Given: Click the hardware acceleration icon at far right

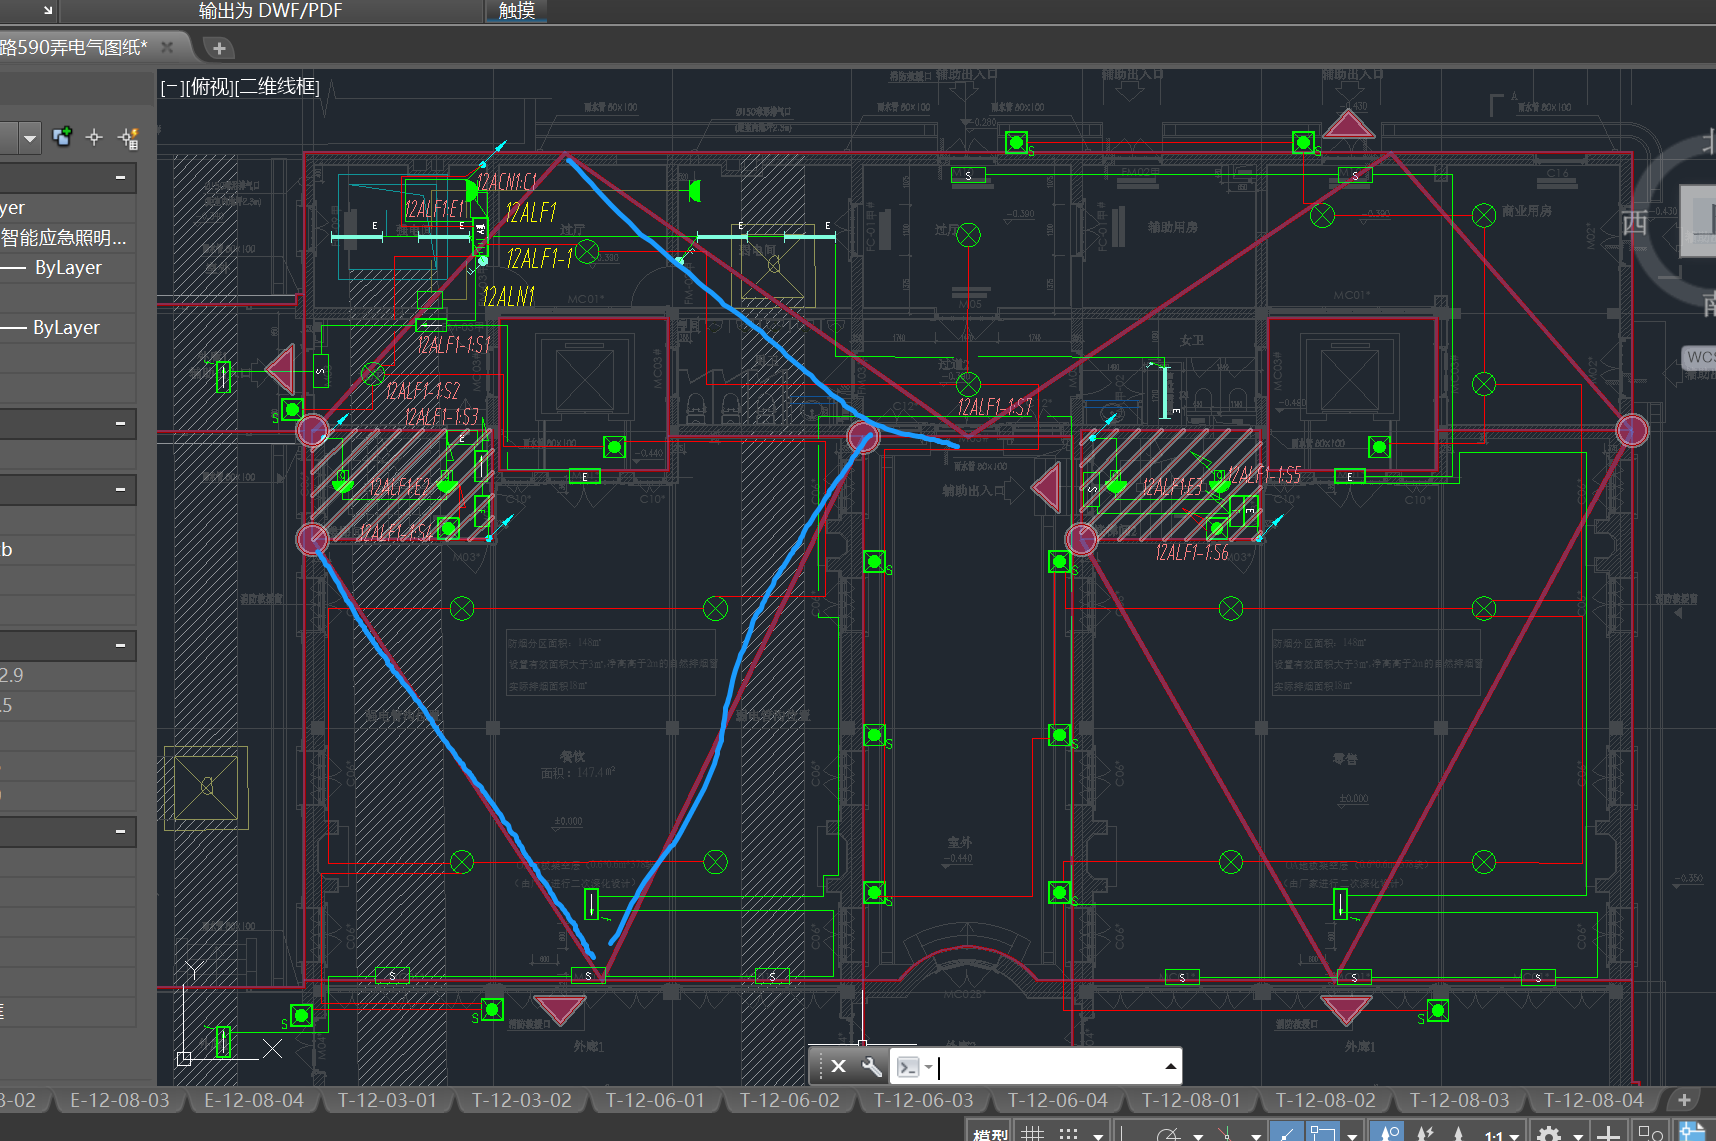Looking at the screenshot, I should point(1692,1132).
